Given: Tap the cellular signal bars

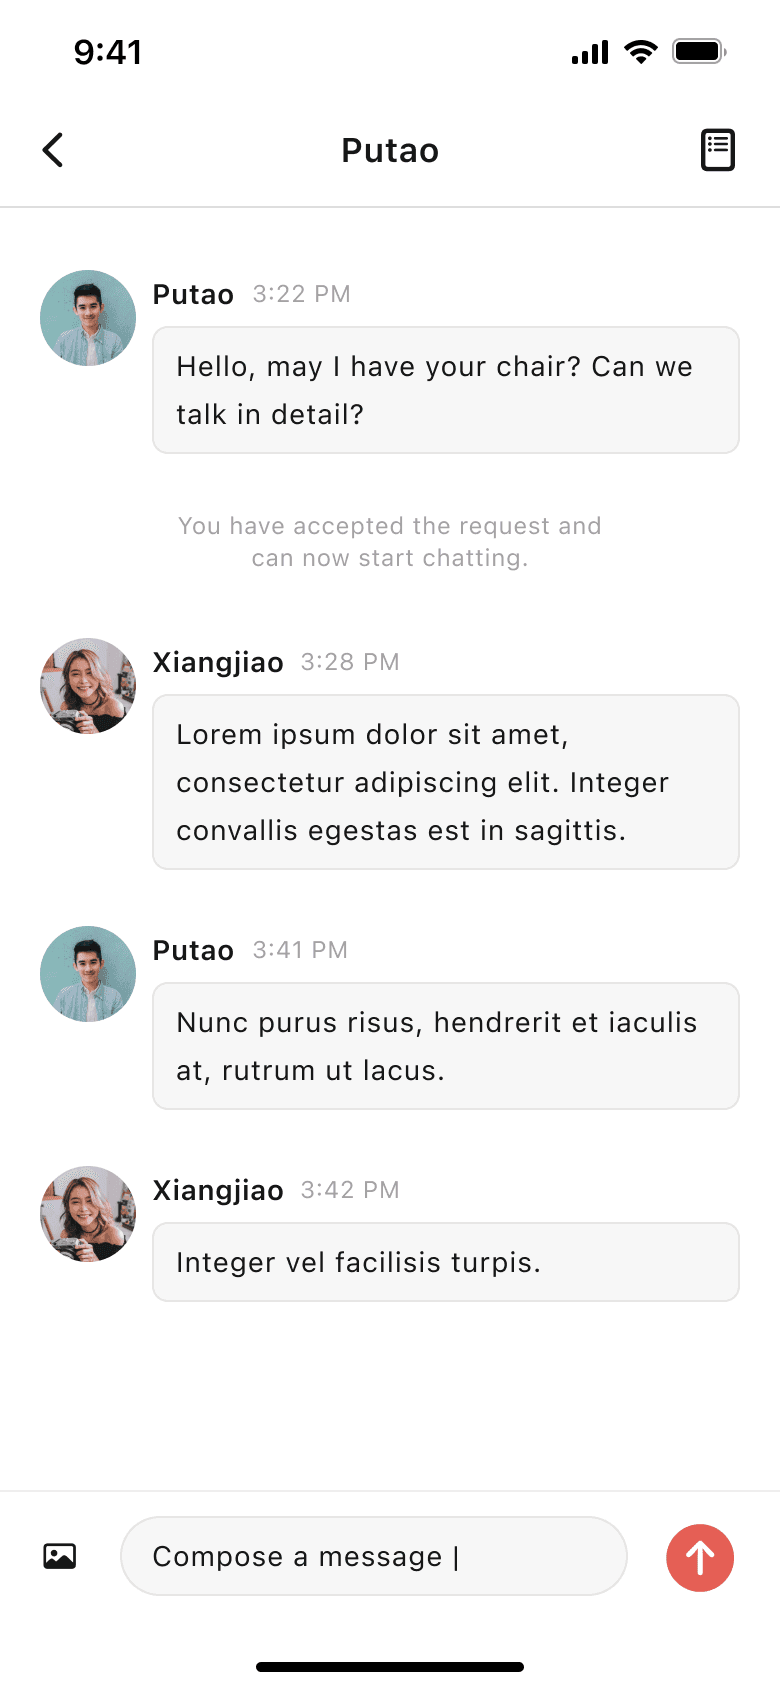Looking at the screenshot, I should 590,52.
